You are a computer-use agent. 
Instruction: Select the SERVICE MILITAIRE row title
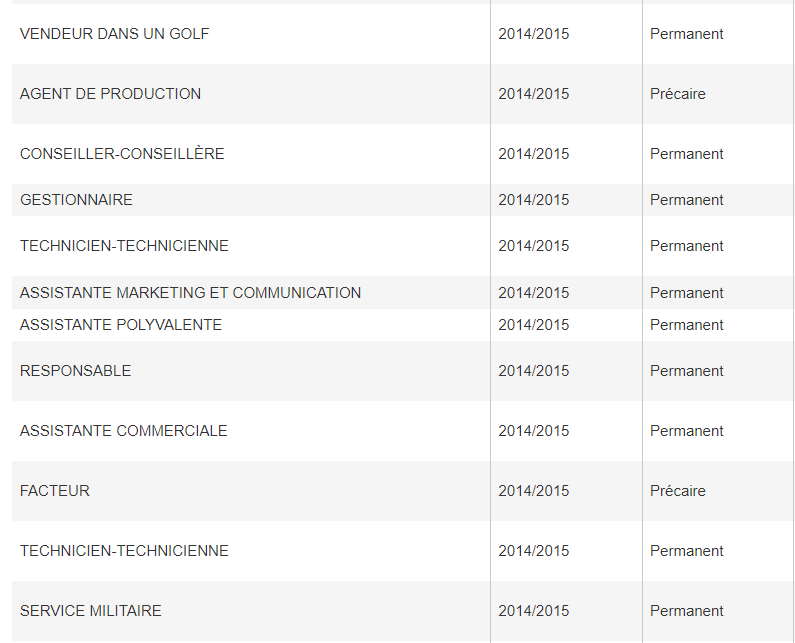click(90, 611)
